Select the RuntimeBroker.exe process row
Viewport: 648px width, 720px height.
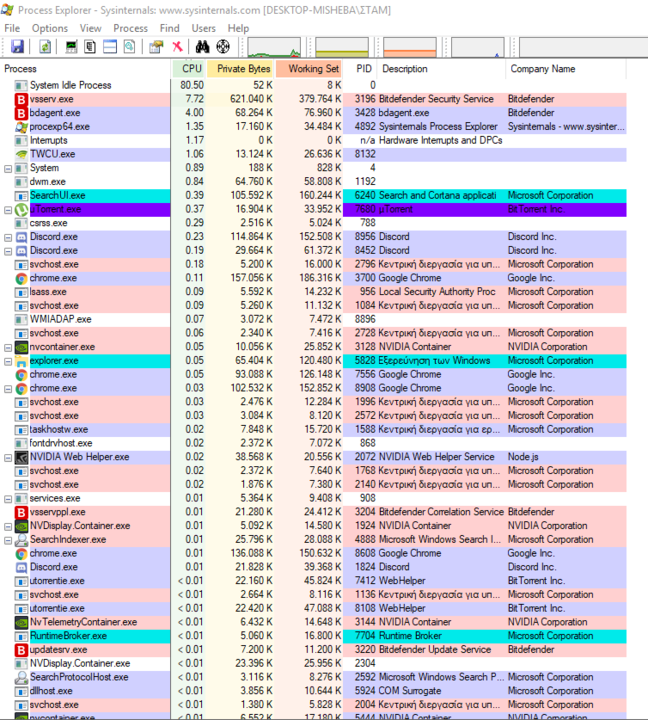click(x=314, y=636)
